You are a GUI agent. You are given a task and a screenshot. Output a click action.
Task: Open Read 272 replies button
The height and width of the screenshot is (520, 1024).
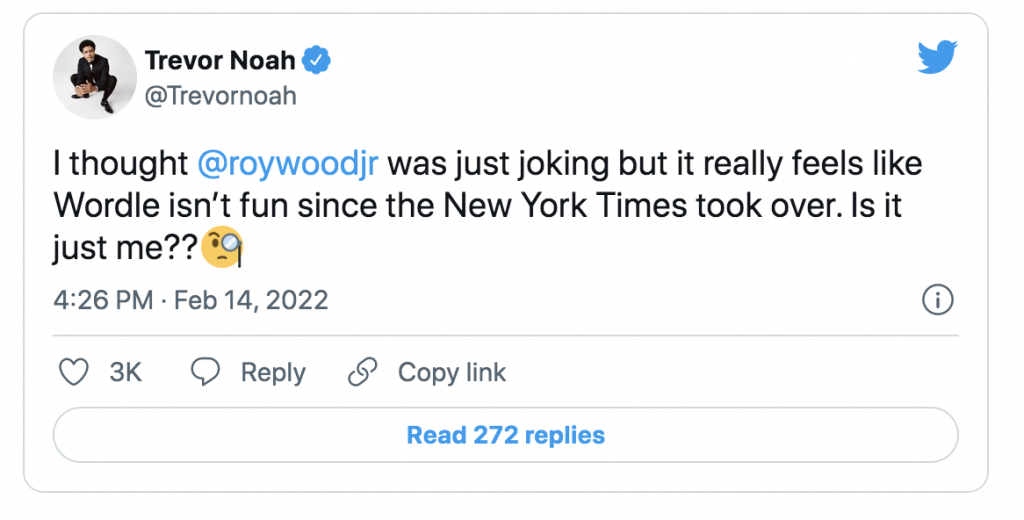point(505,435)
